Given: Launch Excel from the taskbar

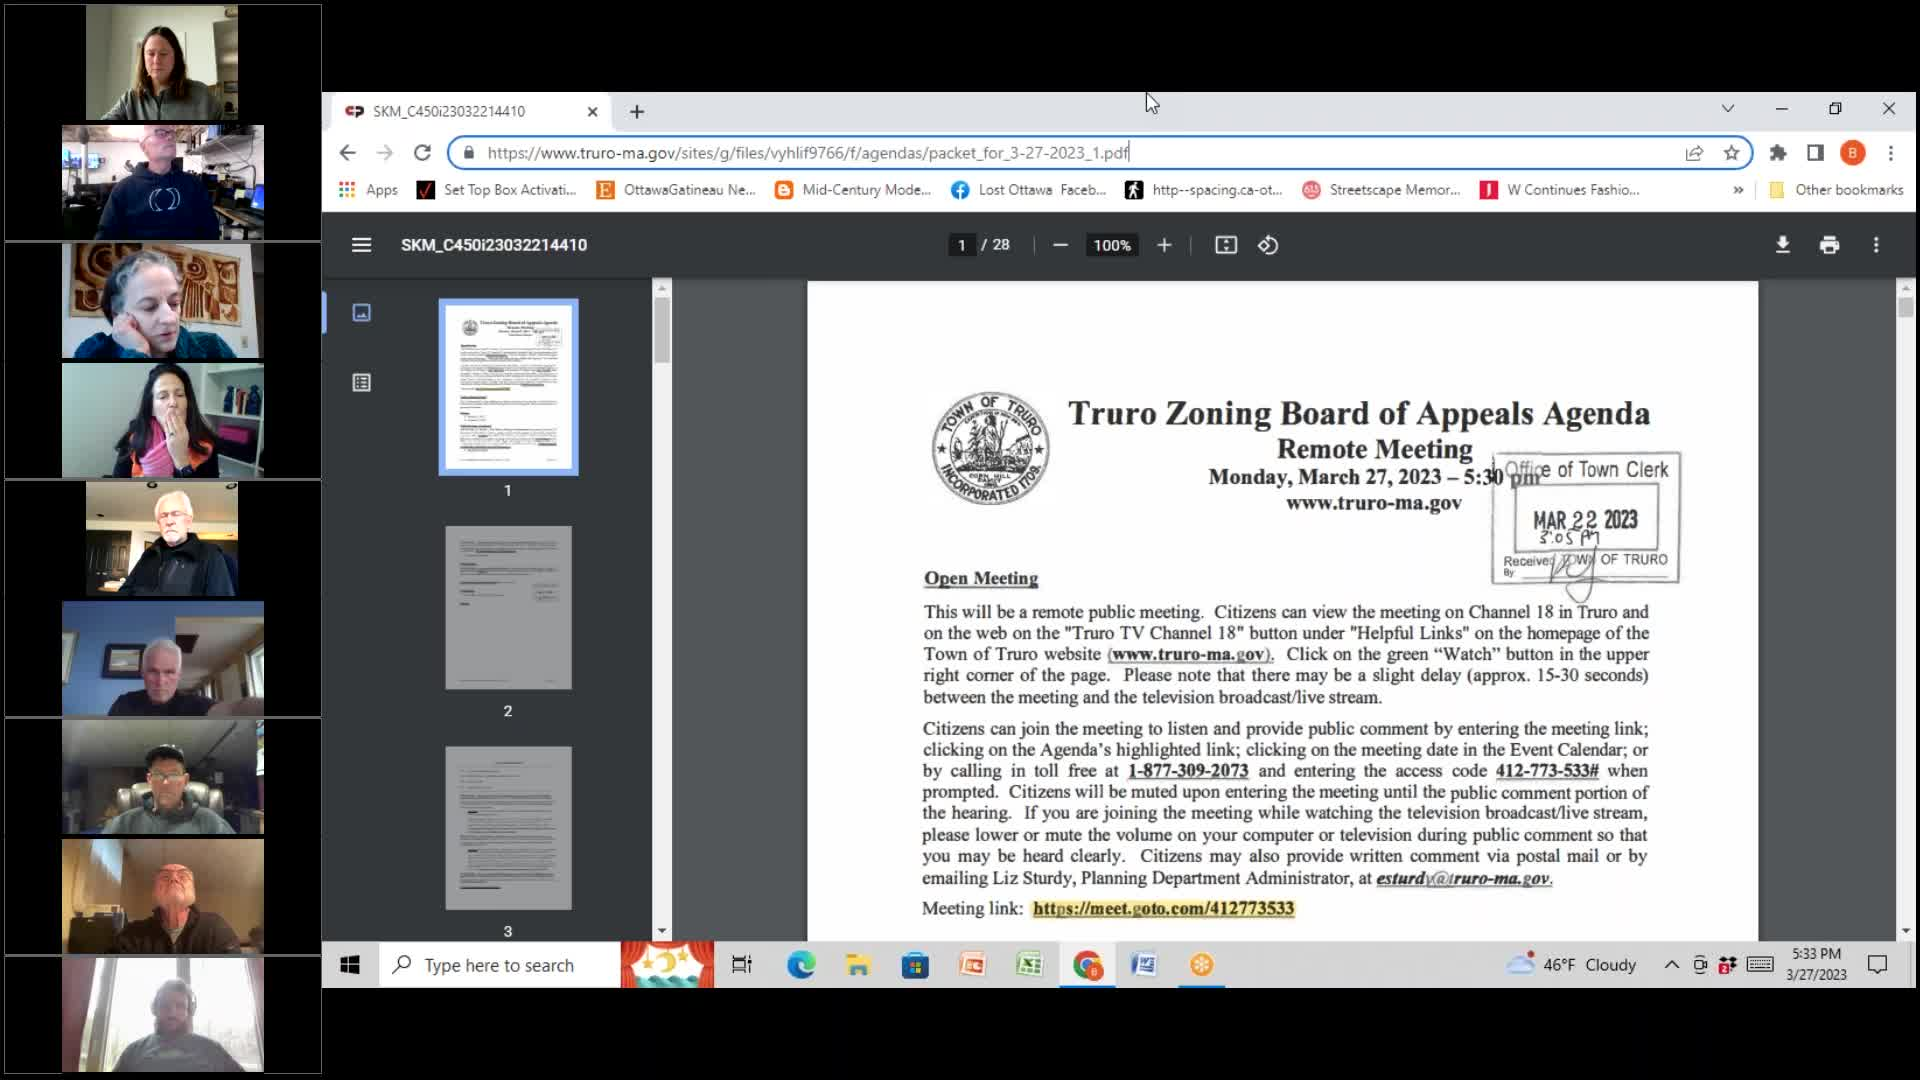Looking at the screenshot, I should tap(1031, 964).
